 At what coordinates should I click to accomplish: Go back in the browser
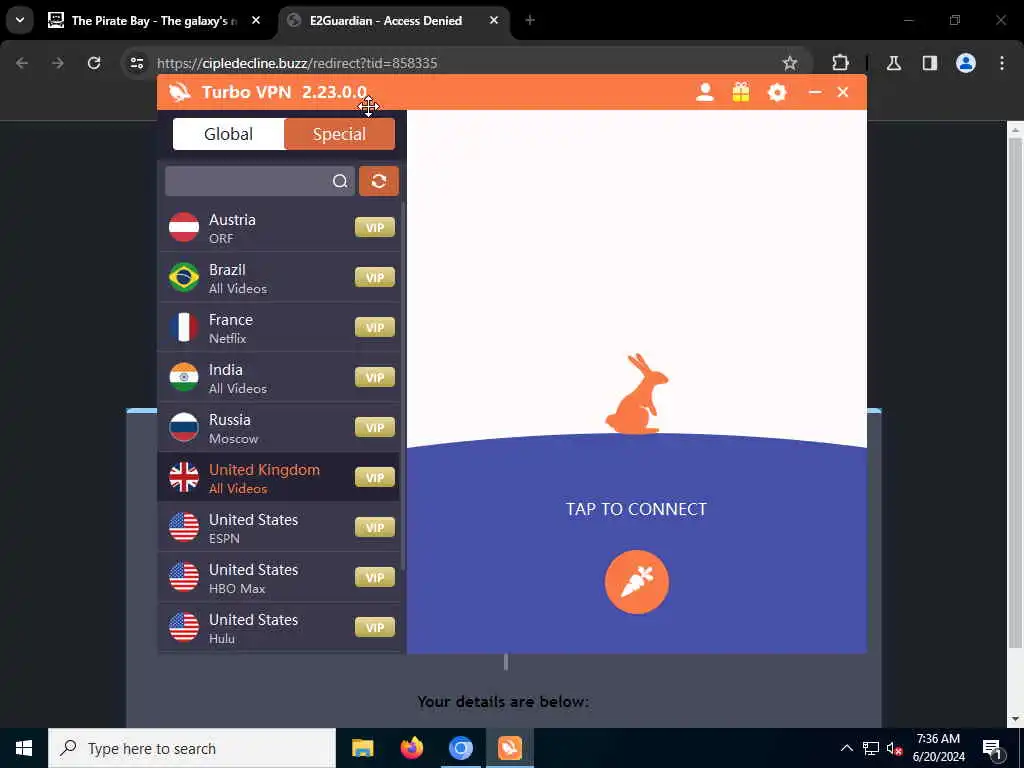(x=22, y=63)
